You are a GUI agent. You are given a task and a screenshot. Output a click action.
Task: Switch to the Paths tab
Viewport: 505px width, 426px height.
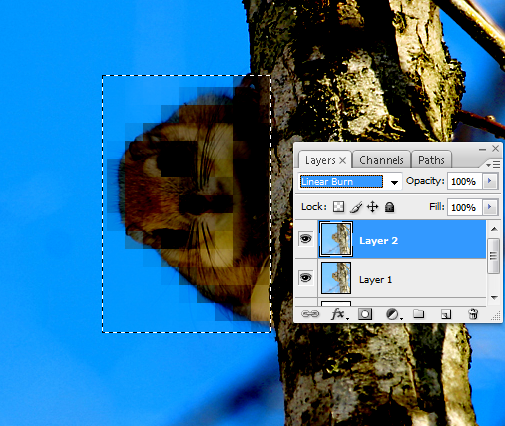coord(431,160)
